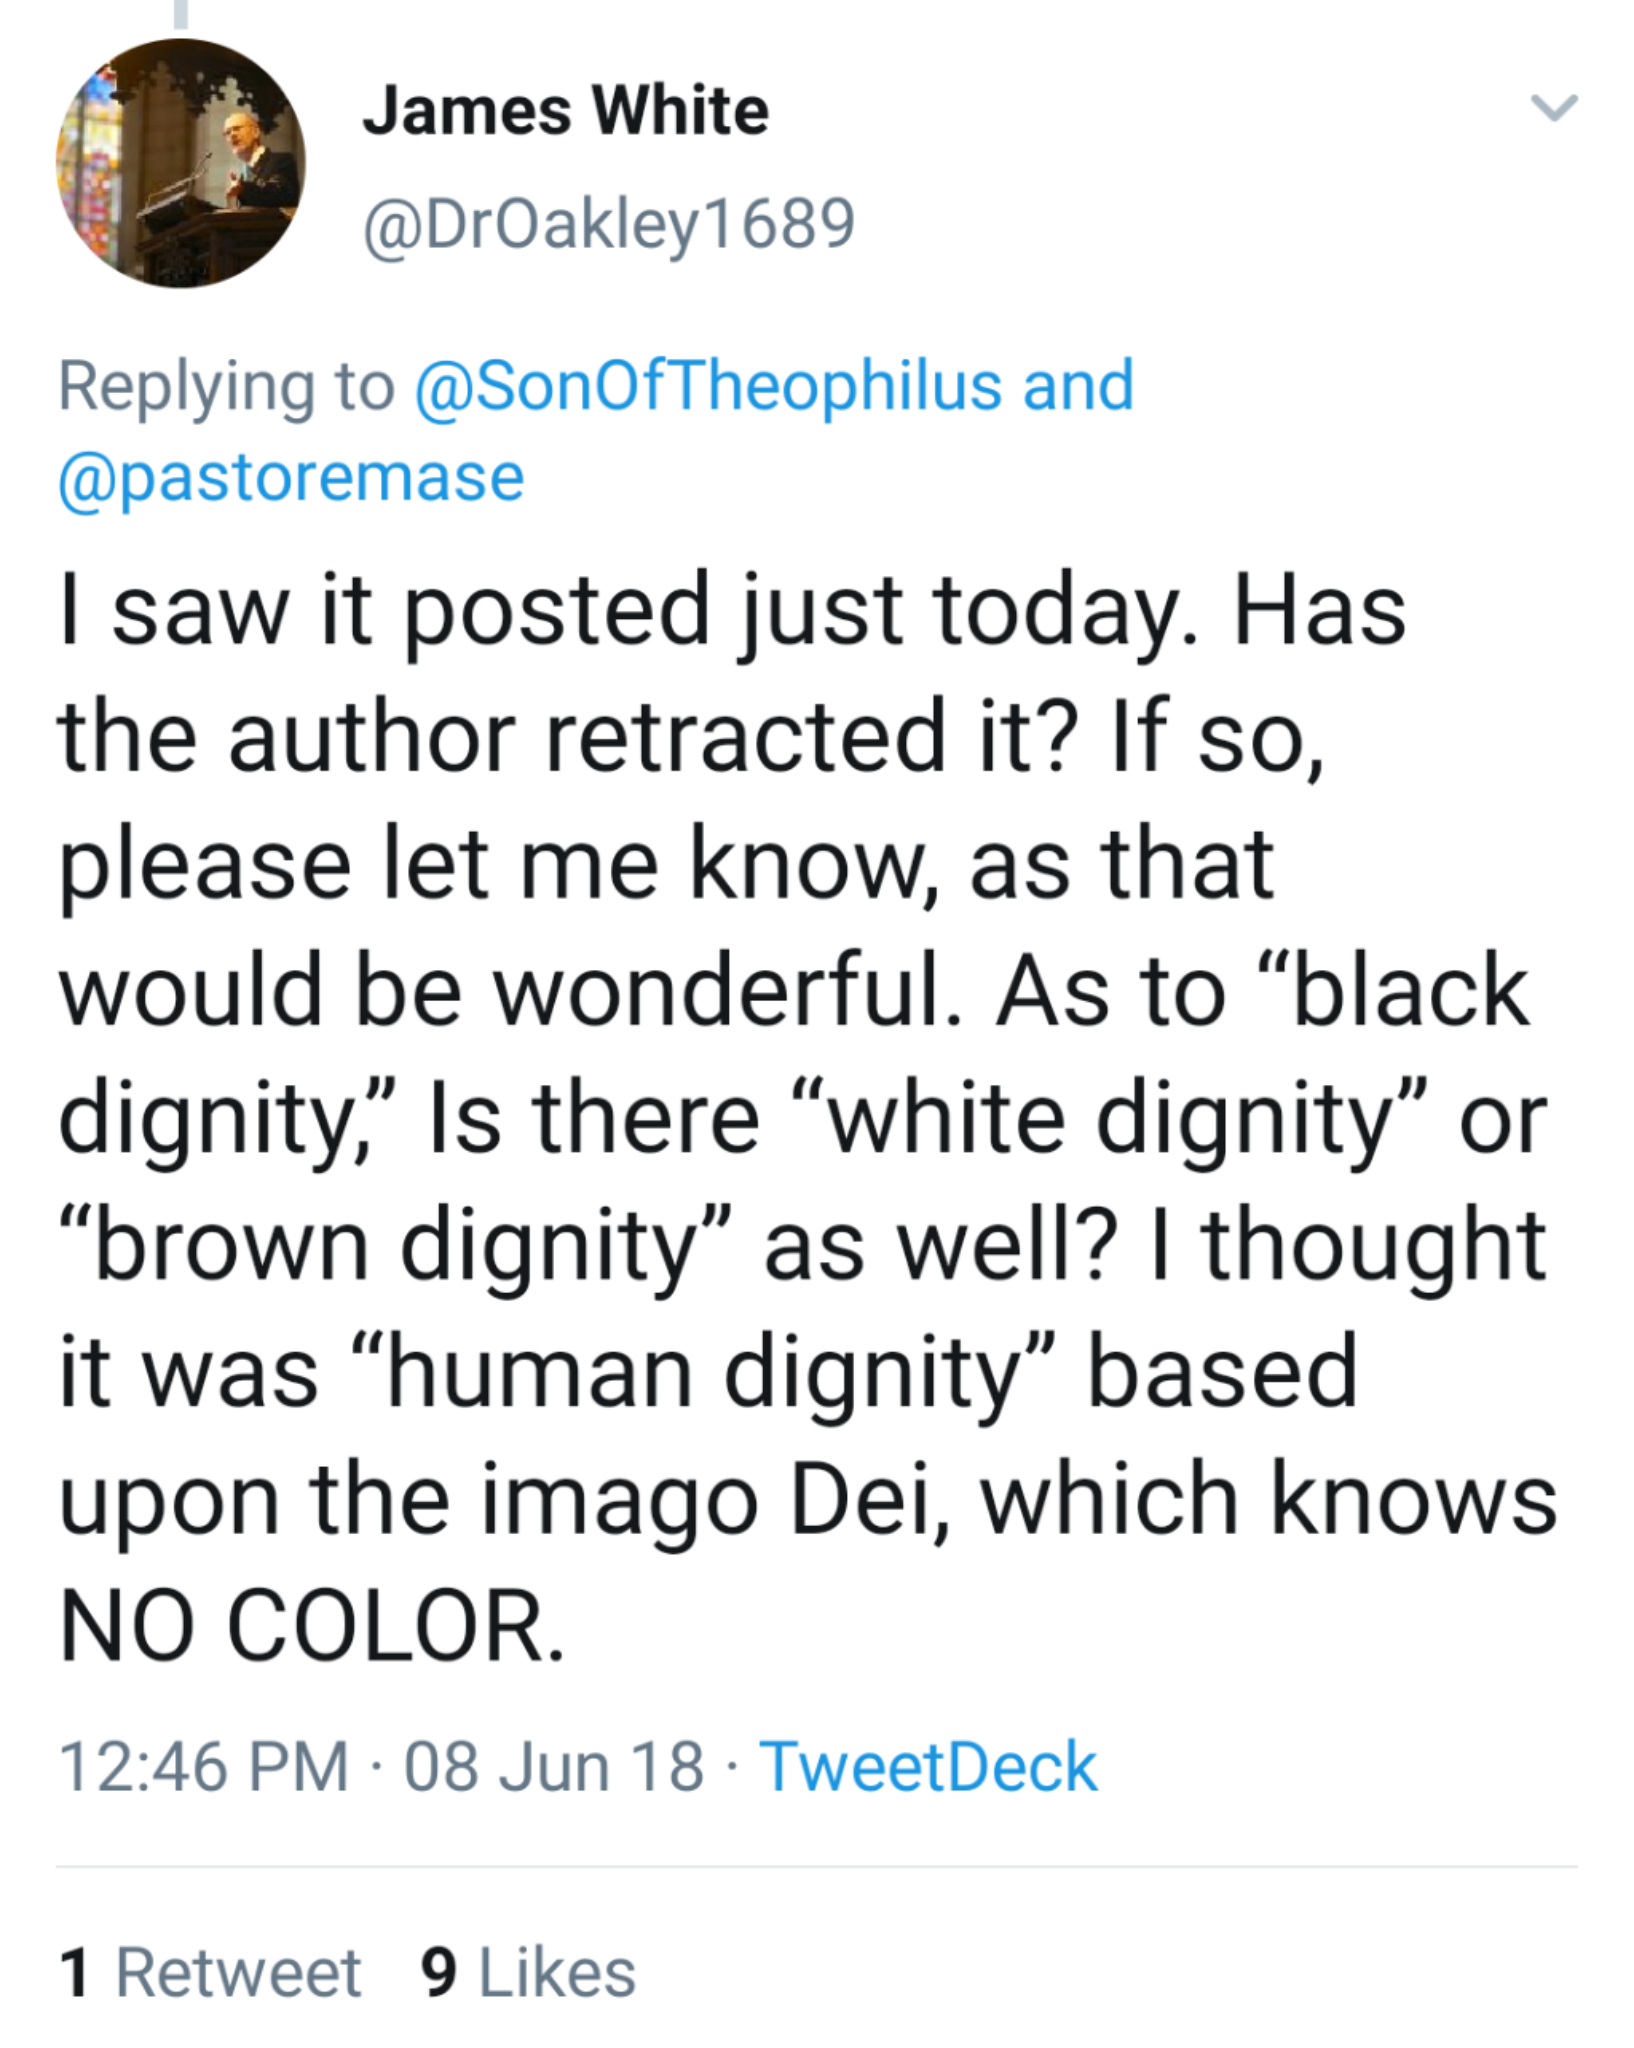
Task: Click the thread connector line above avatar
Action: 181,14
